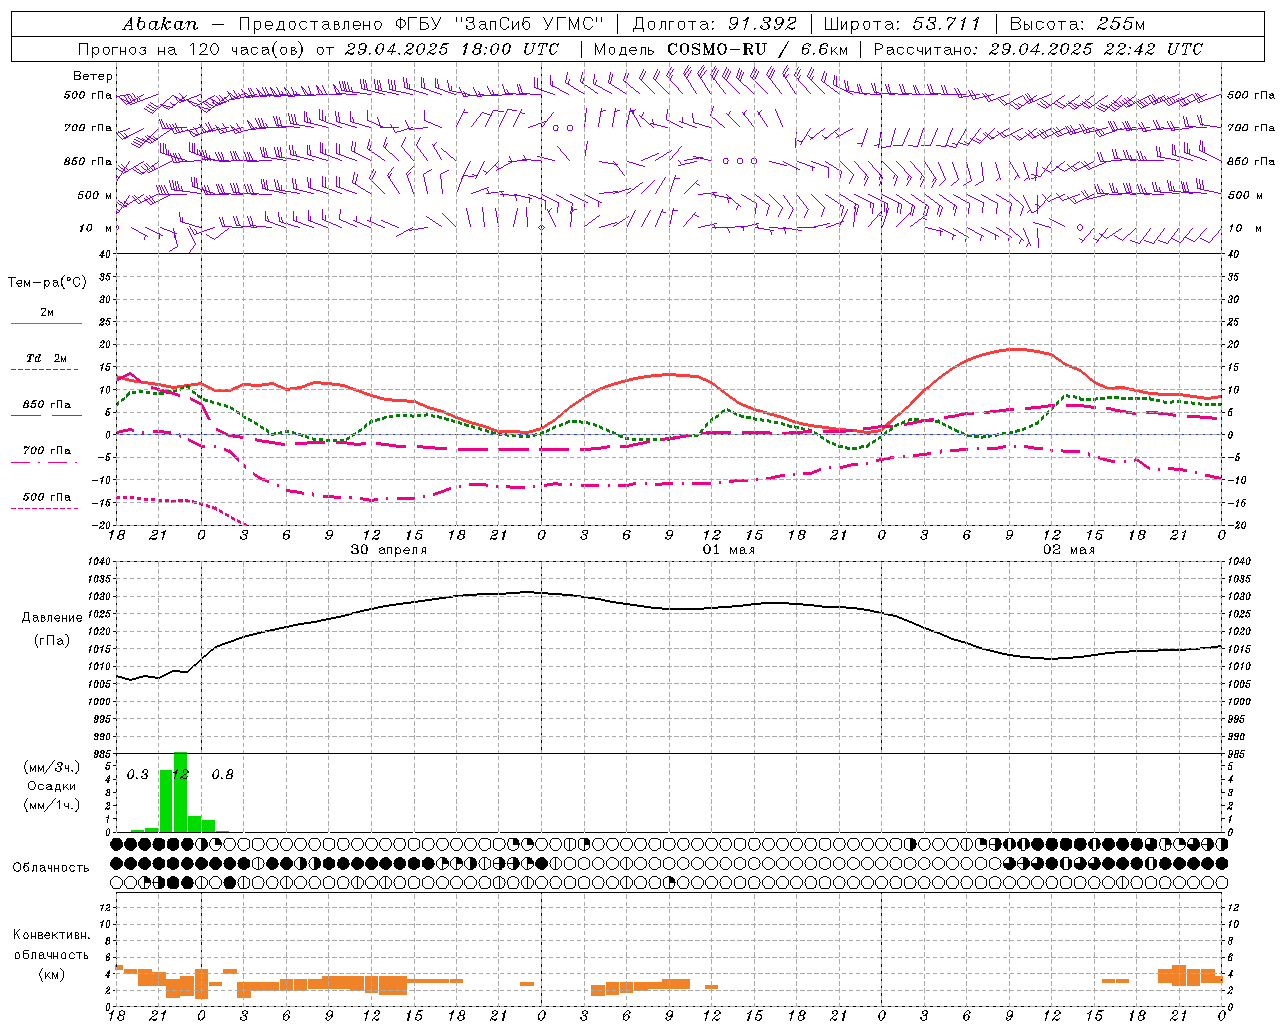
Task: Click the Осадки precipitation label
Action: point(51,786)
